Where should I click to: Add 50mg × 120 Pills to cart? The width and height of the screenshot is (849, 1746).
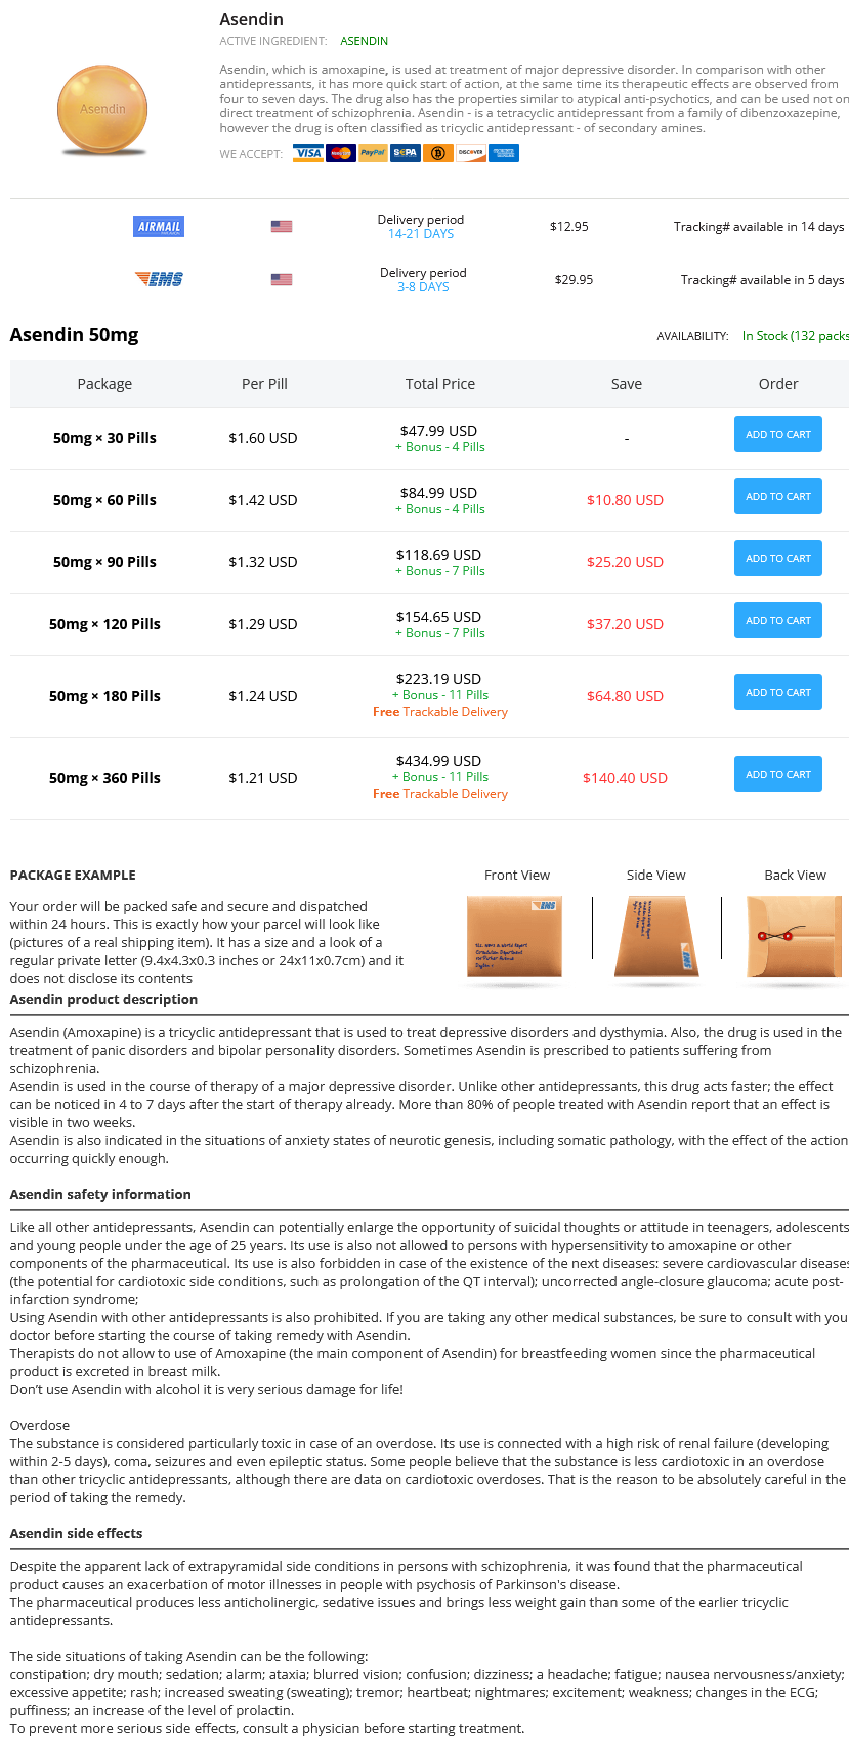coord(778,620)
